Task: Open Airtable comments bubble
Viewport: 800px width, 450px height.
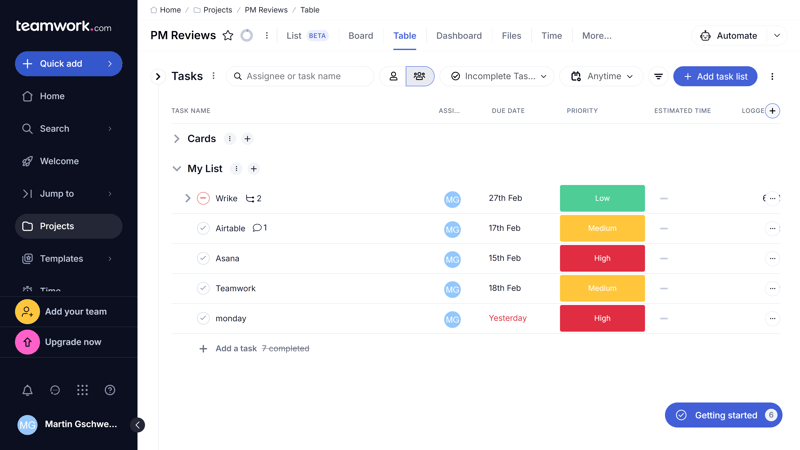Action: click(260, 228)
